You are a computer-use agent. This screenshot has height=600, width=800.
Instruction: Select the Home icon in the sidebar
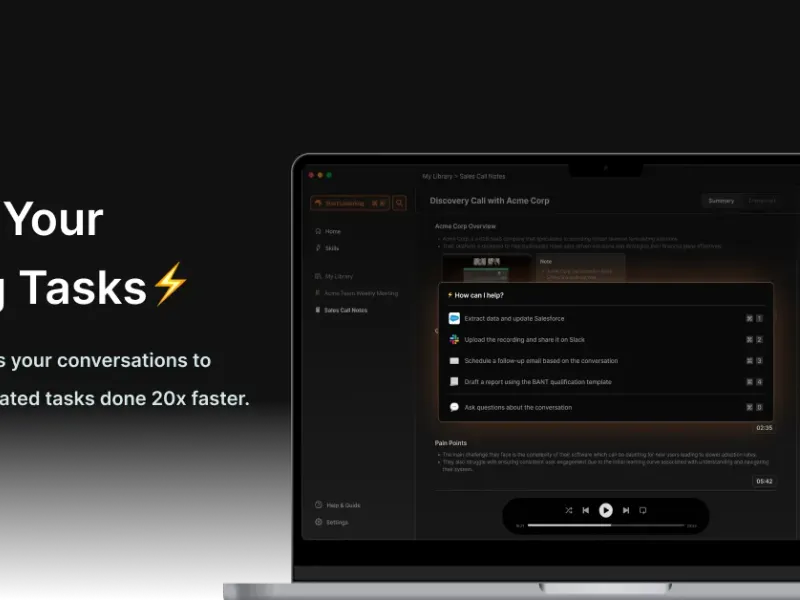coord(318,231)
